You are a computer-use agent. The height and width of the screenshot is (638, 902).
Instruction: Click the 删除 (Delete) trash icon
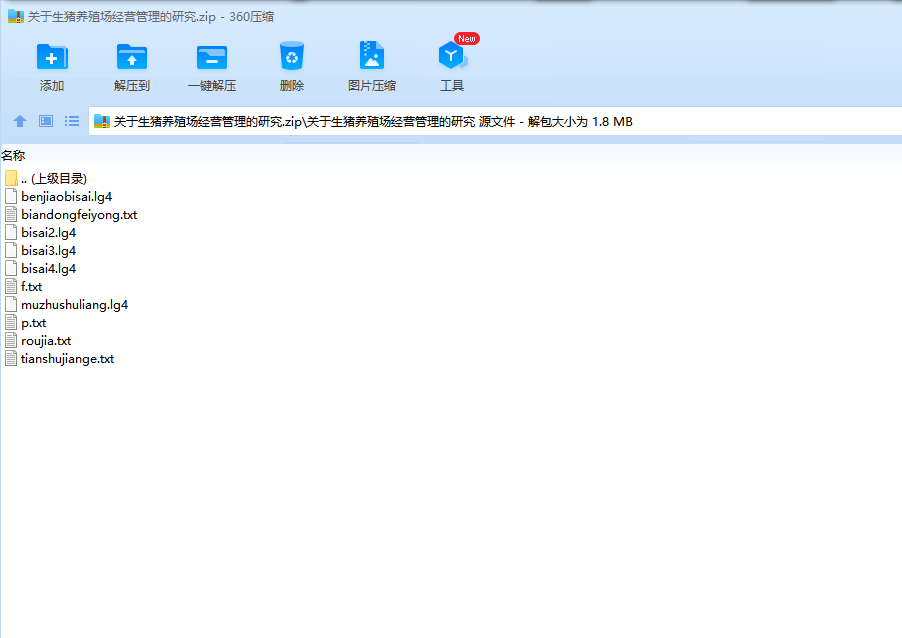[x=292, y=56]
